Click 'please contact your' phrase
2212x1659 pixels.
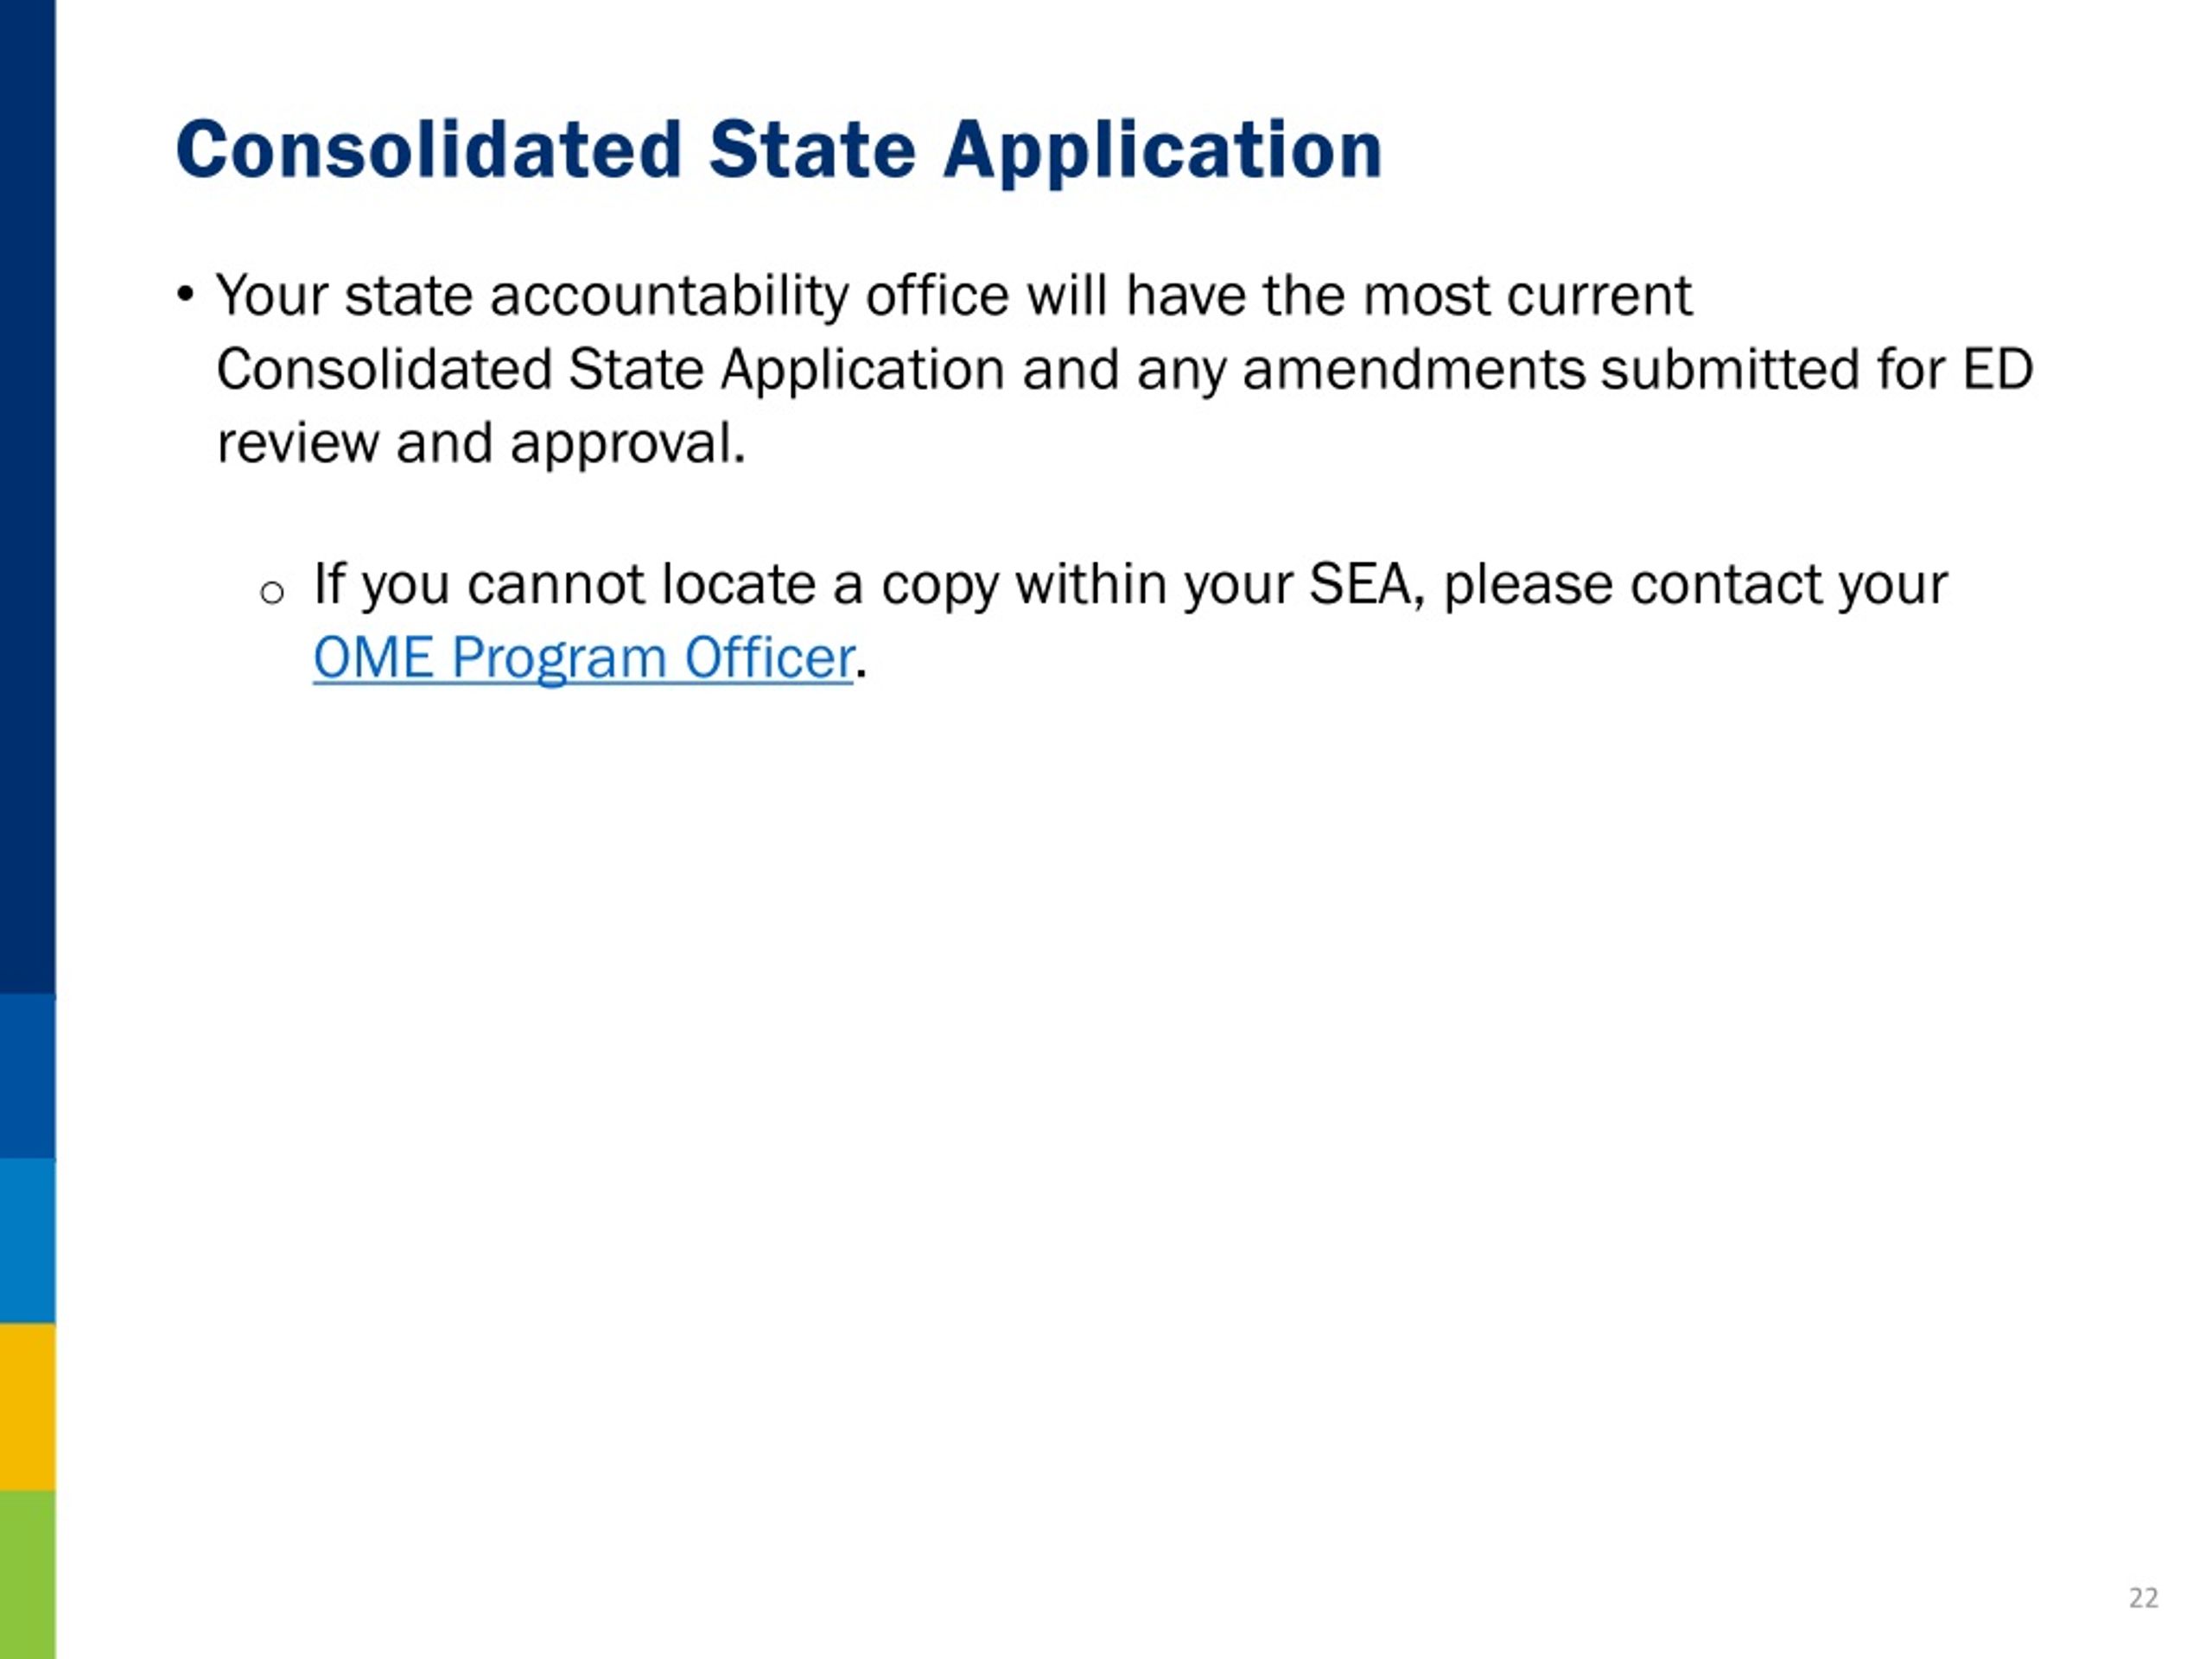tap(1695, 586)
